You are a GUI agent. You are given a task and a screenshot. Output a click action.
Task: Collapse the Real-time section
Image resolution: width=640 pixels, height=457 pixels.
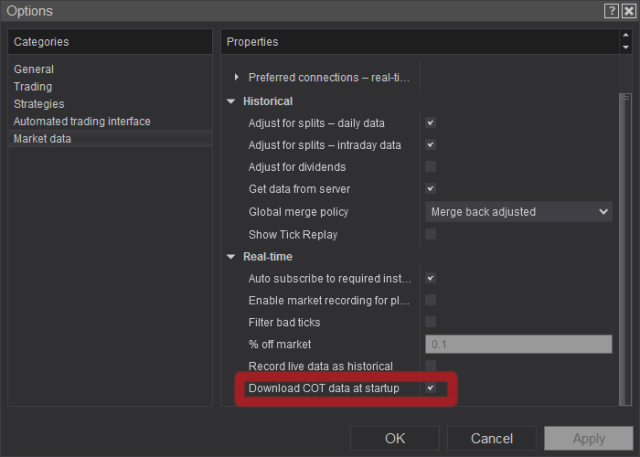click(x=232, y=257)
